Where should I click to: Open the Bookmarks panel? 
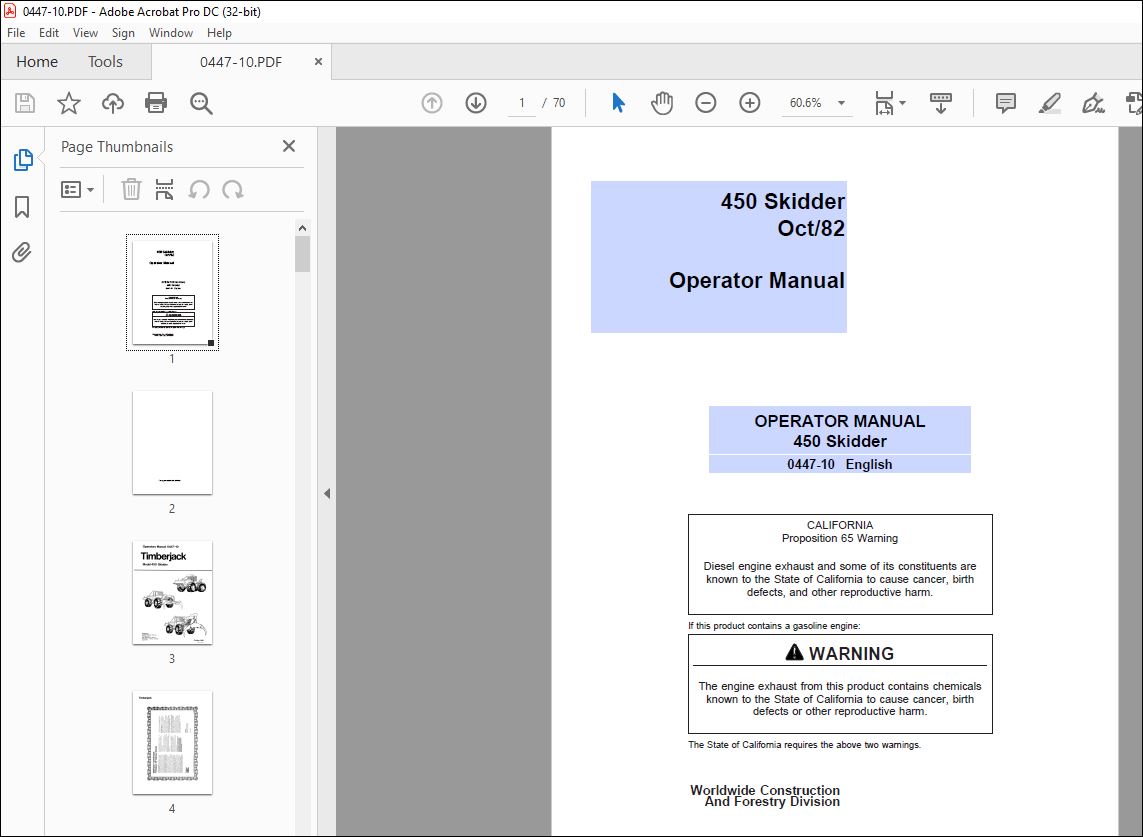[x=22, y=206]
